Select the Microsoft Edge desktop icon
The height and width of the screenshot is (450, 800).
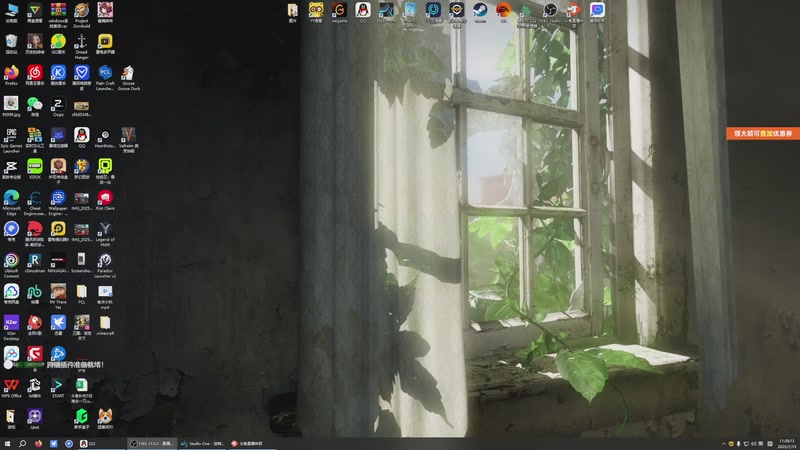pos(11,202)
